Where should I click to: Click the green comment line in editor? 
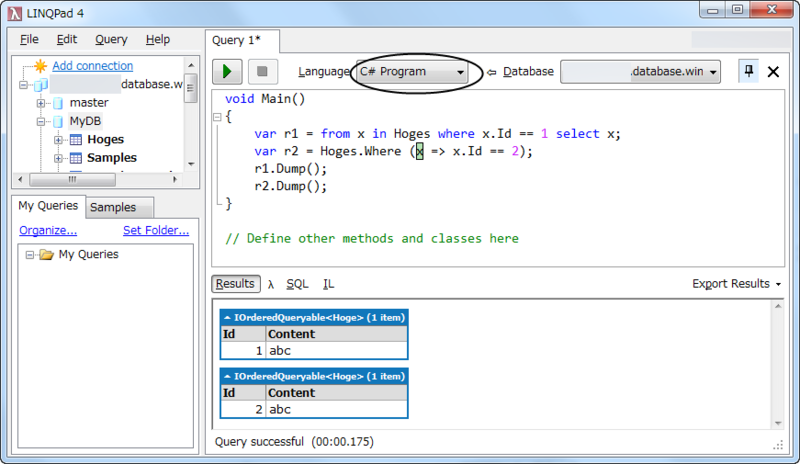[x=372, y=238]
